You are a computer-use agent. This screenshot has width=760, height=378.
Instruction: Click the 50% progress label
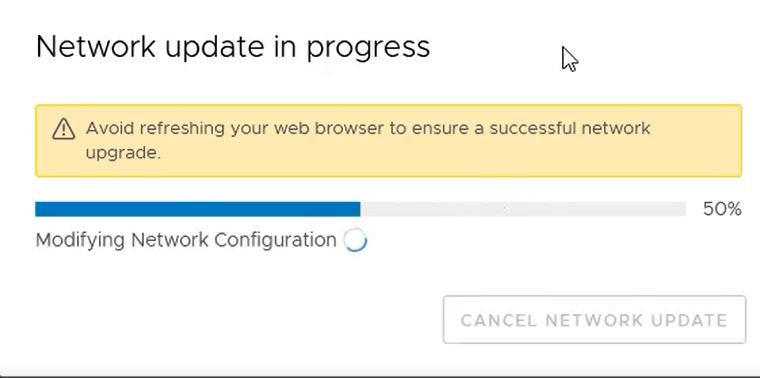coord(722,209)
